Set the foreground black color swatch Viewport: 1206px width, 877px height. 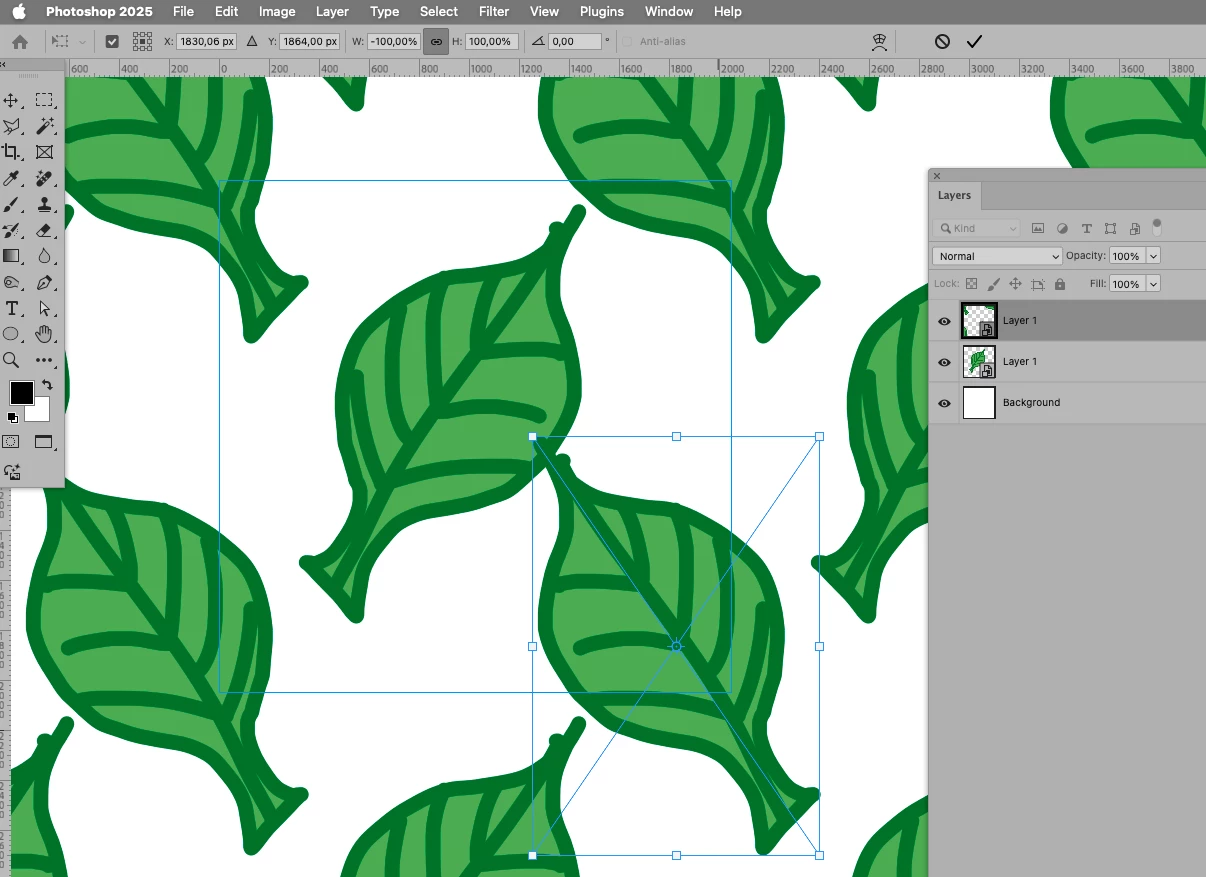pyautogui.click(x=21, y=392)
